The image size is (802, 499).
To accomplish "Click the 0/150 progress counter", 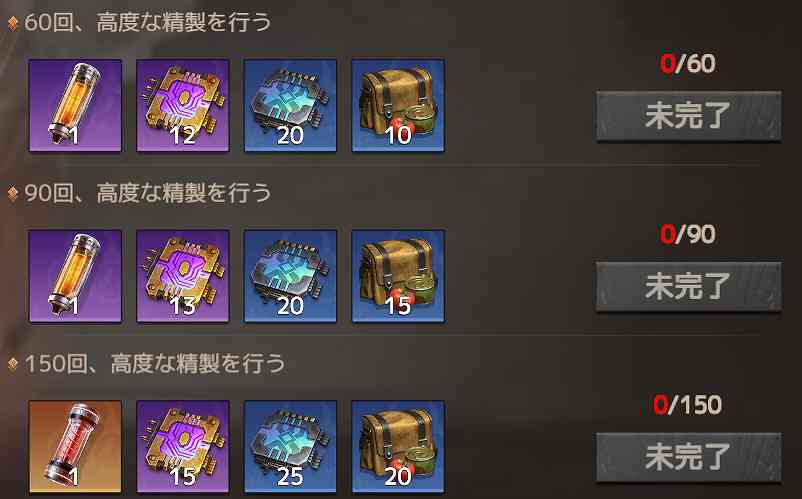I will pyautogui.click(x=687, y=405).
